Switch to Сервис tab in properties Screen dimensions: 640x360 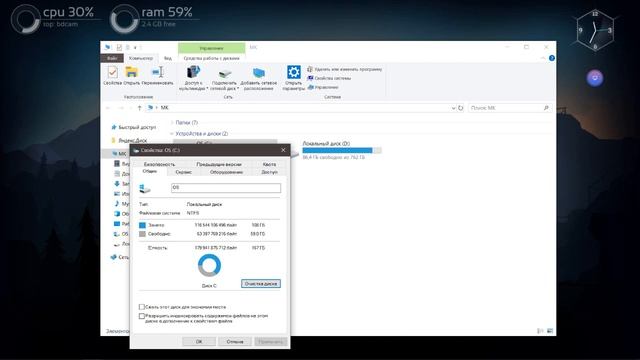click(x=184, y=172)
